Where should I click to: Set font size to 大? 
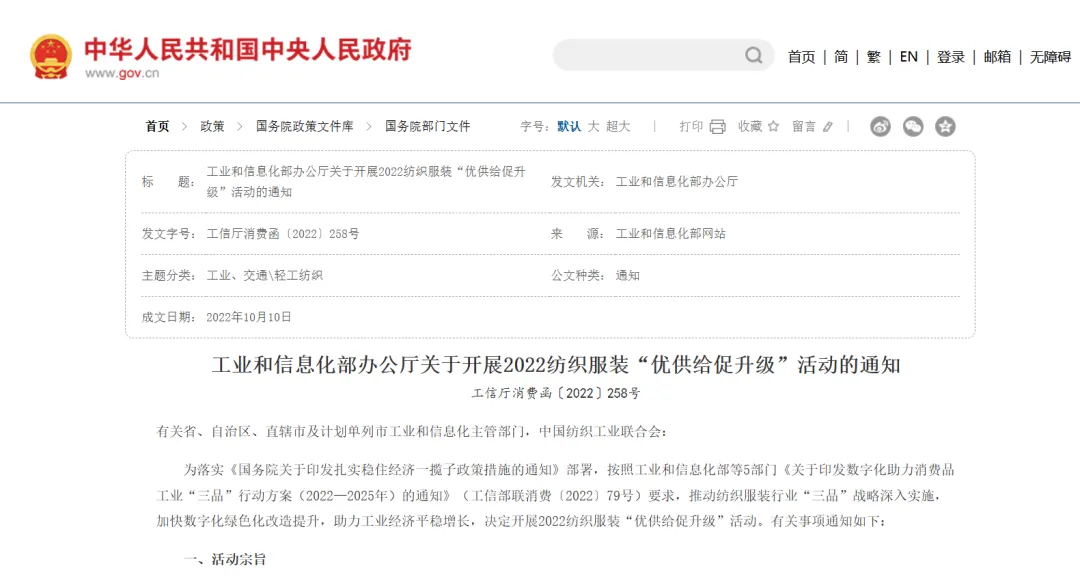pos(593,126)
